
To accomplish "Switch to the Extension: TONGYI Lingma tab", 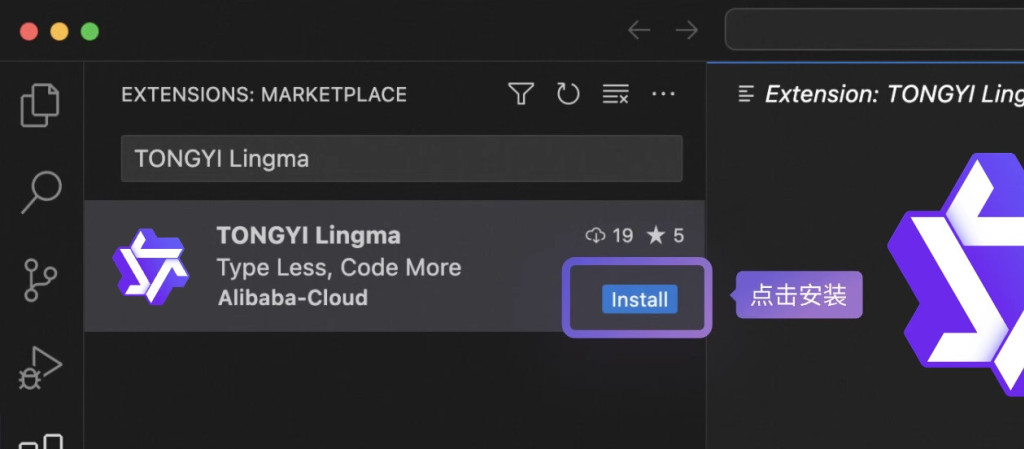I will (880, 94).
